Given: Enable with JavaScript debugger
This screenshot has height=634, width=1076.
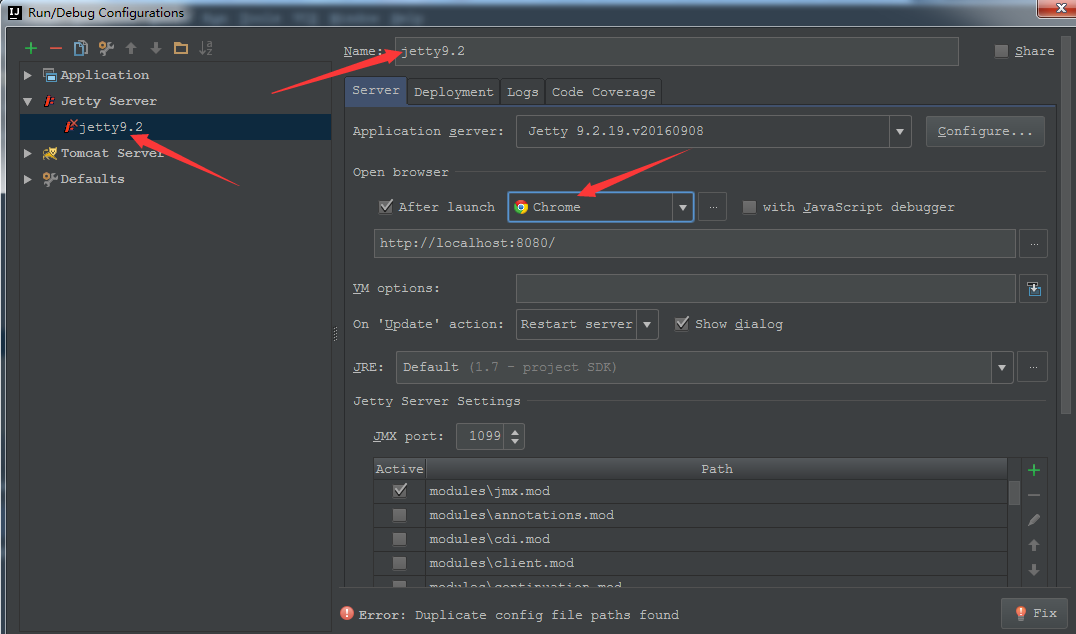Looking at the screenshot, I should 749,207.
